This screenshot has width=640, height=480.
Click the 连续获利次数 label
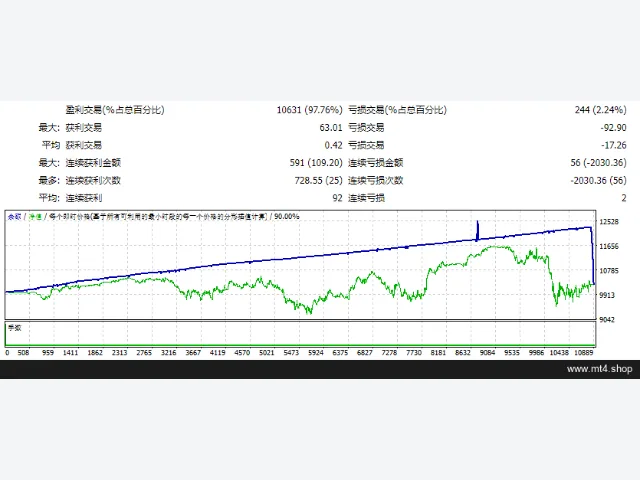click(93, 180)
